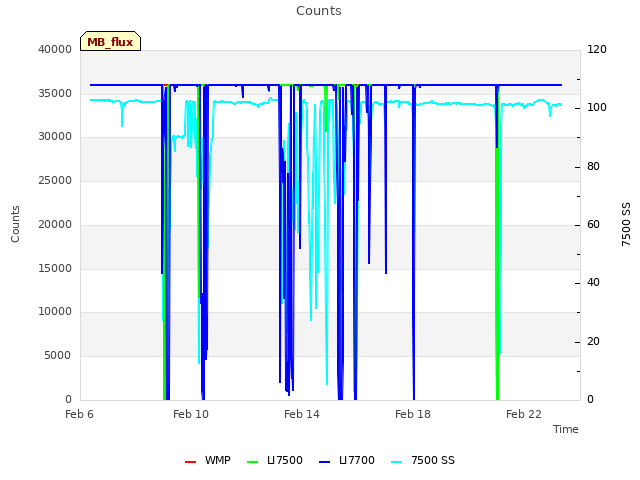Click the vertical Counts left axis label
640x480 pixels.
click(15, 224)
